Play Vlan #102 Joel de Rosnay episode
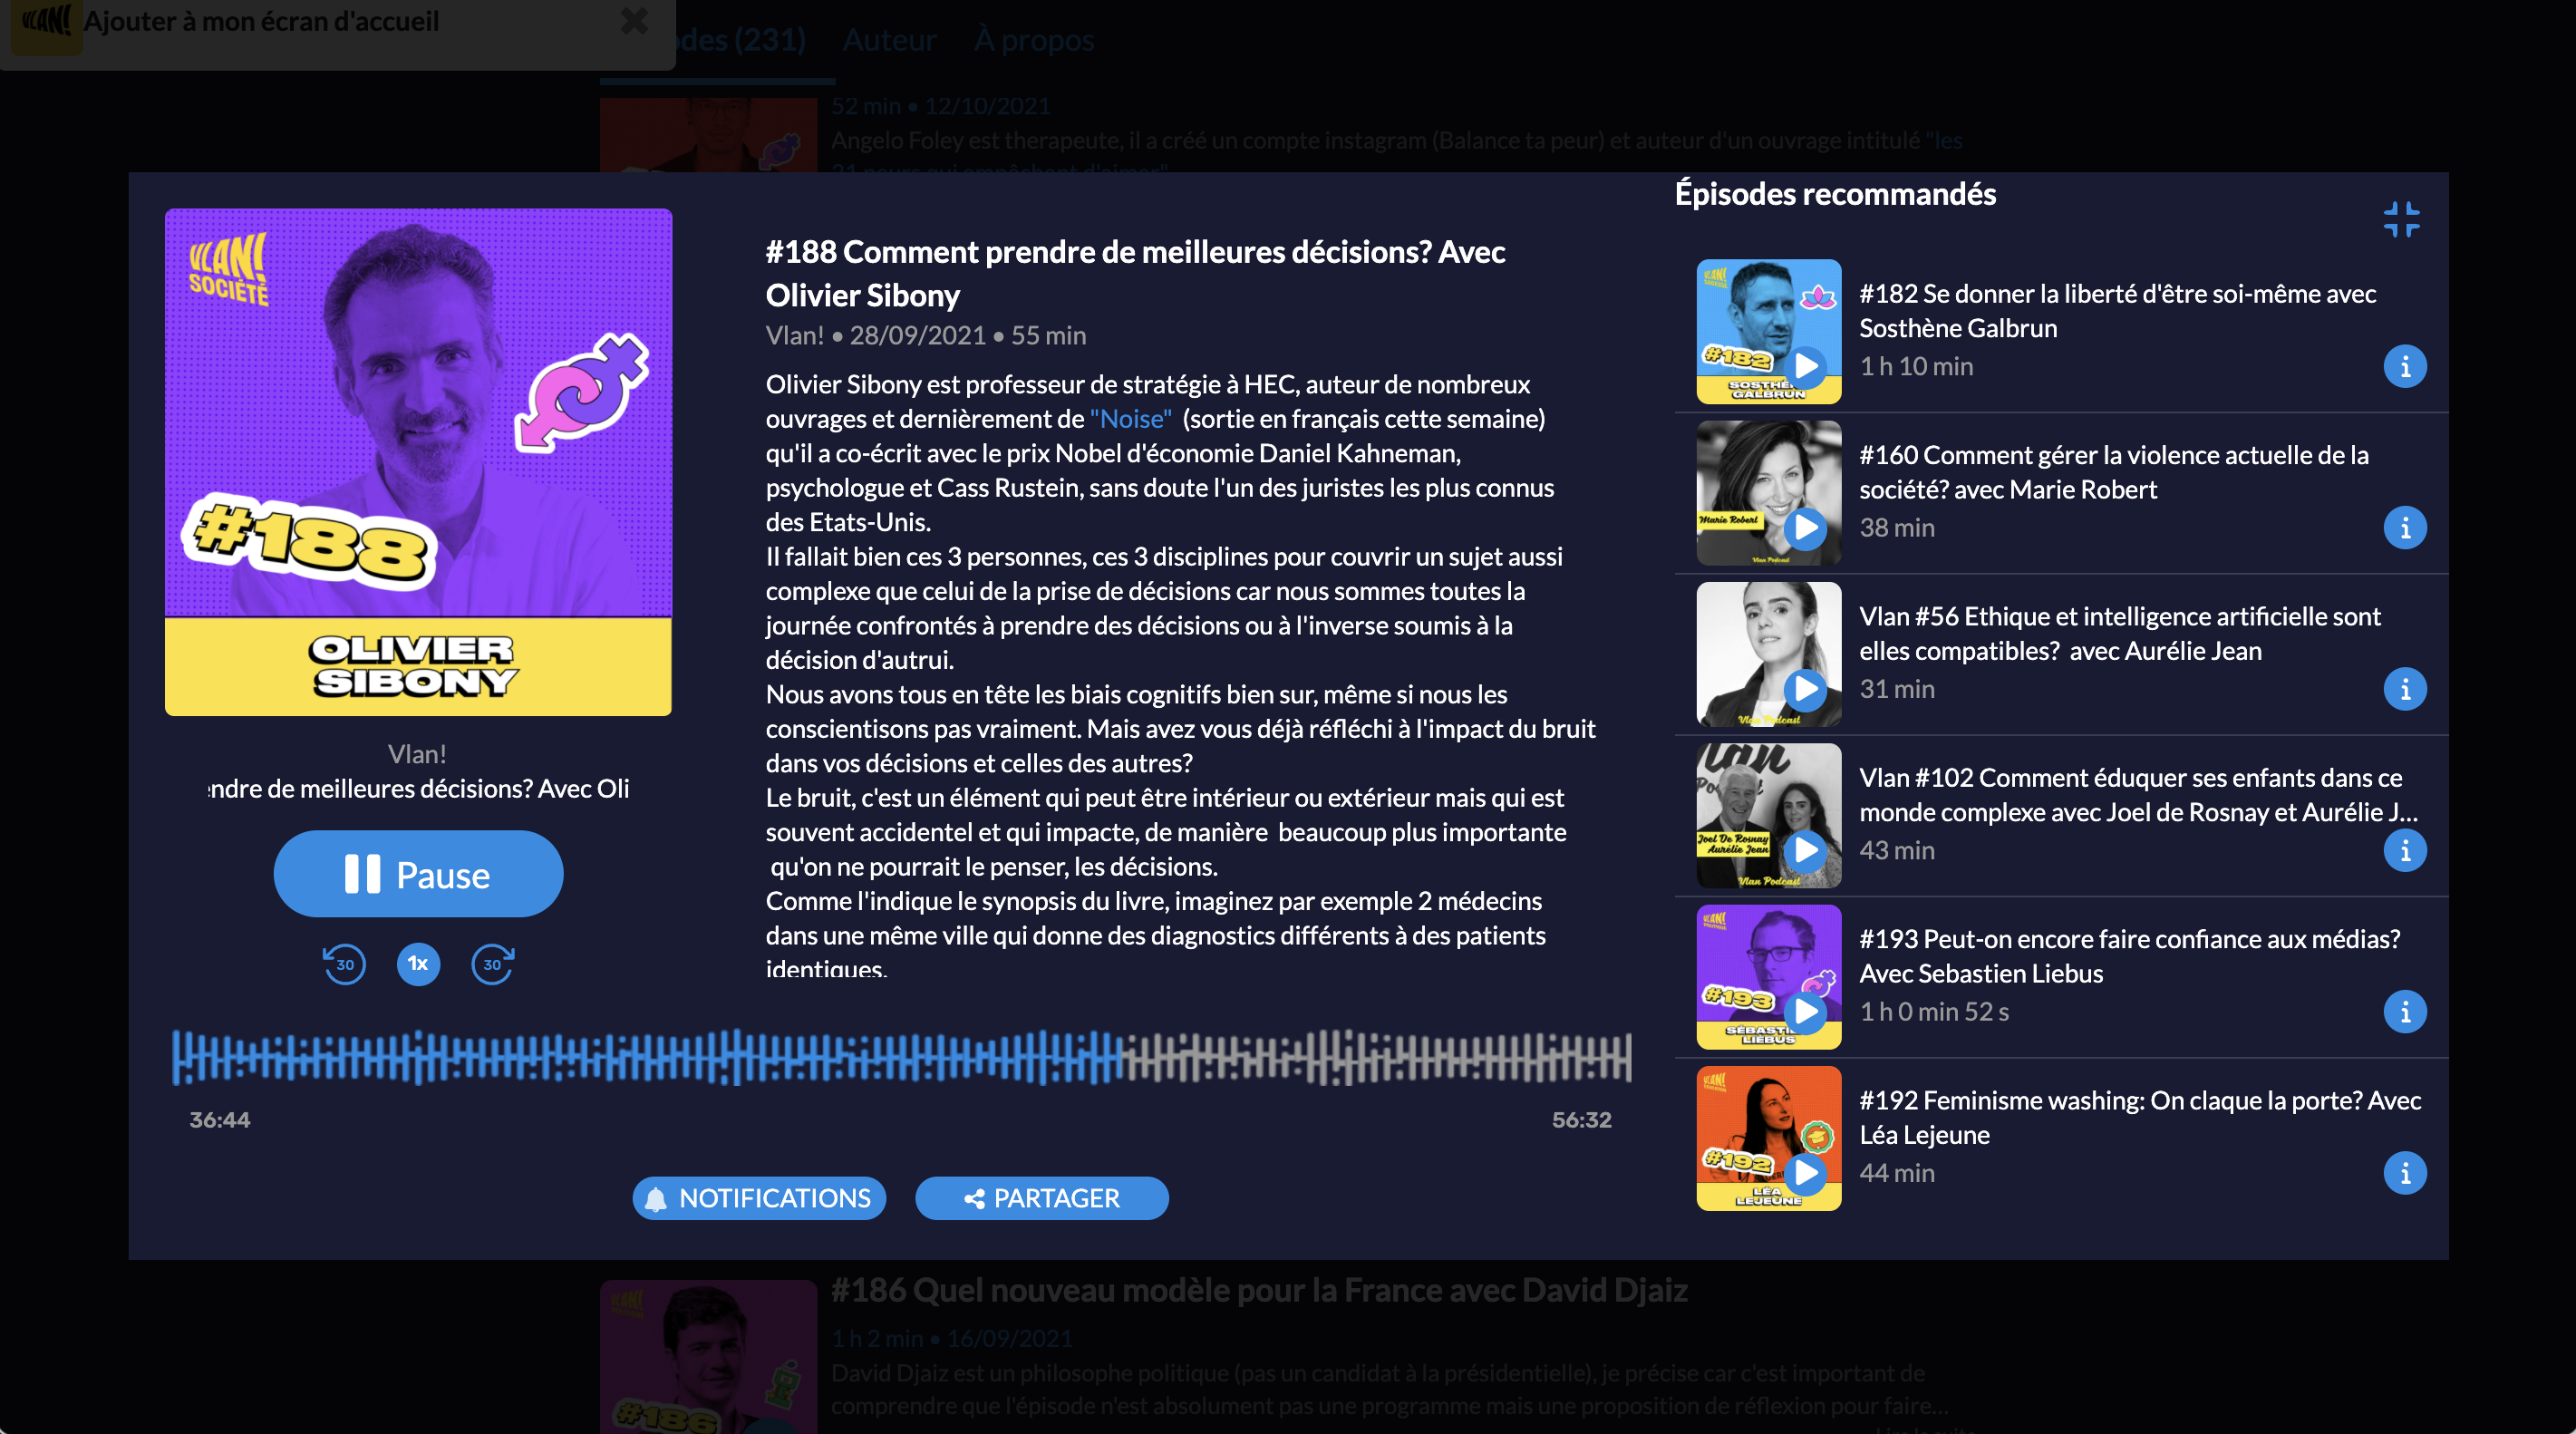This screenshot has width=2576, height=1434. coord(1805,850)
